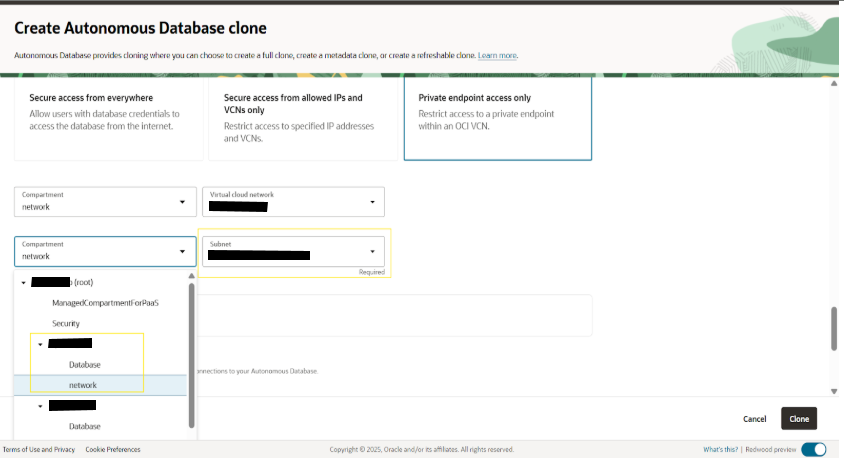The width and height of the screenshot is (844, 468).
Task: Close the open Compartment dropdown beside Subnet
Action: coord(106,252)
